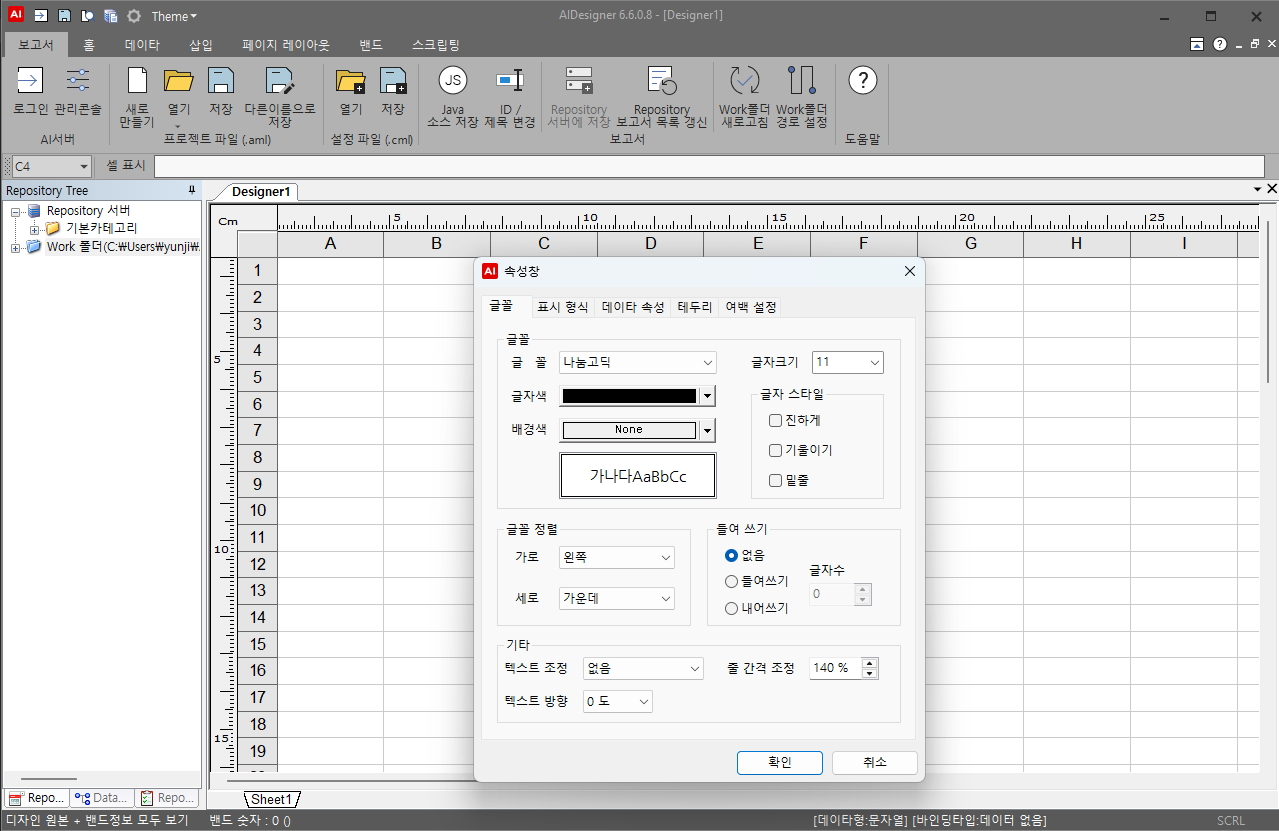
Task: Open the 도움말 help icon
Action: [x=862, y=82]
